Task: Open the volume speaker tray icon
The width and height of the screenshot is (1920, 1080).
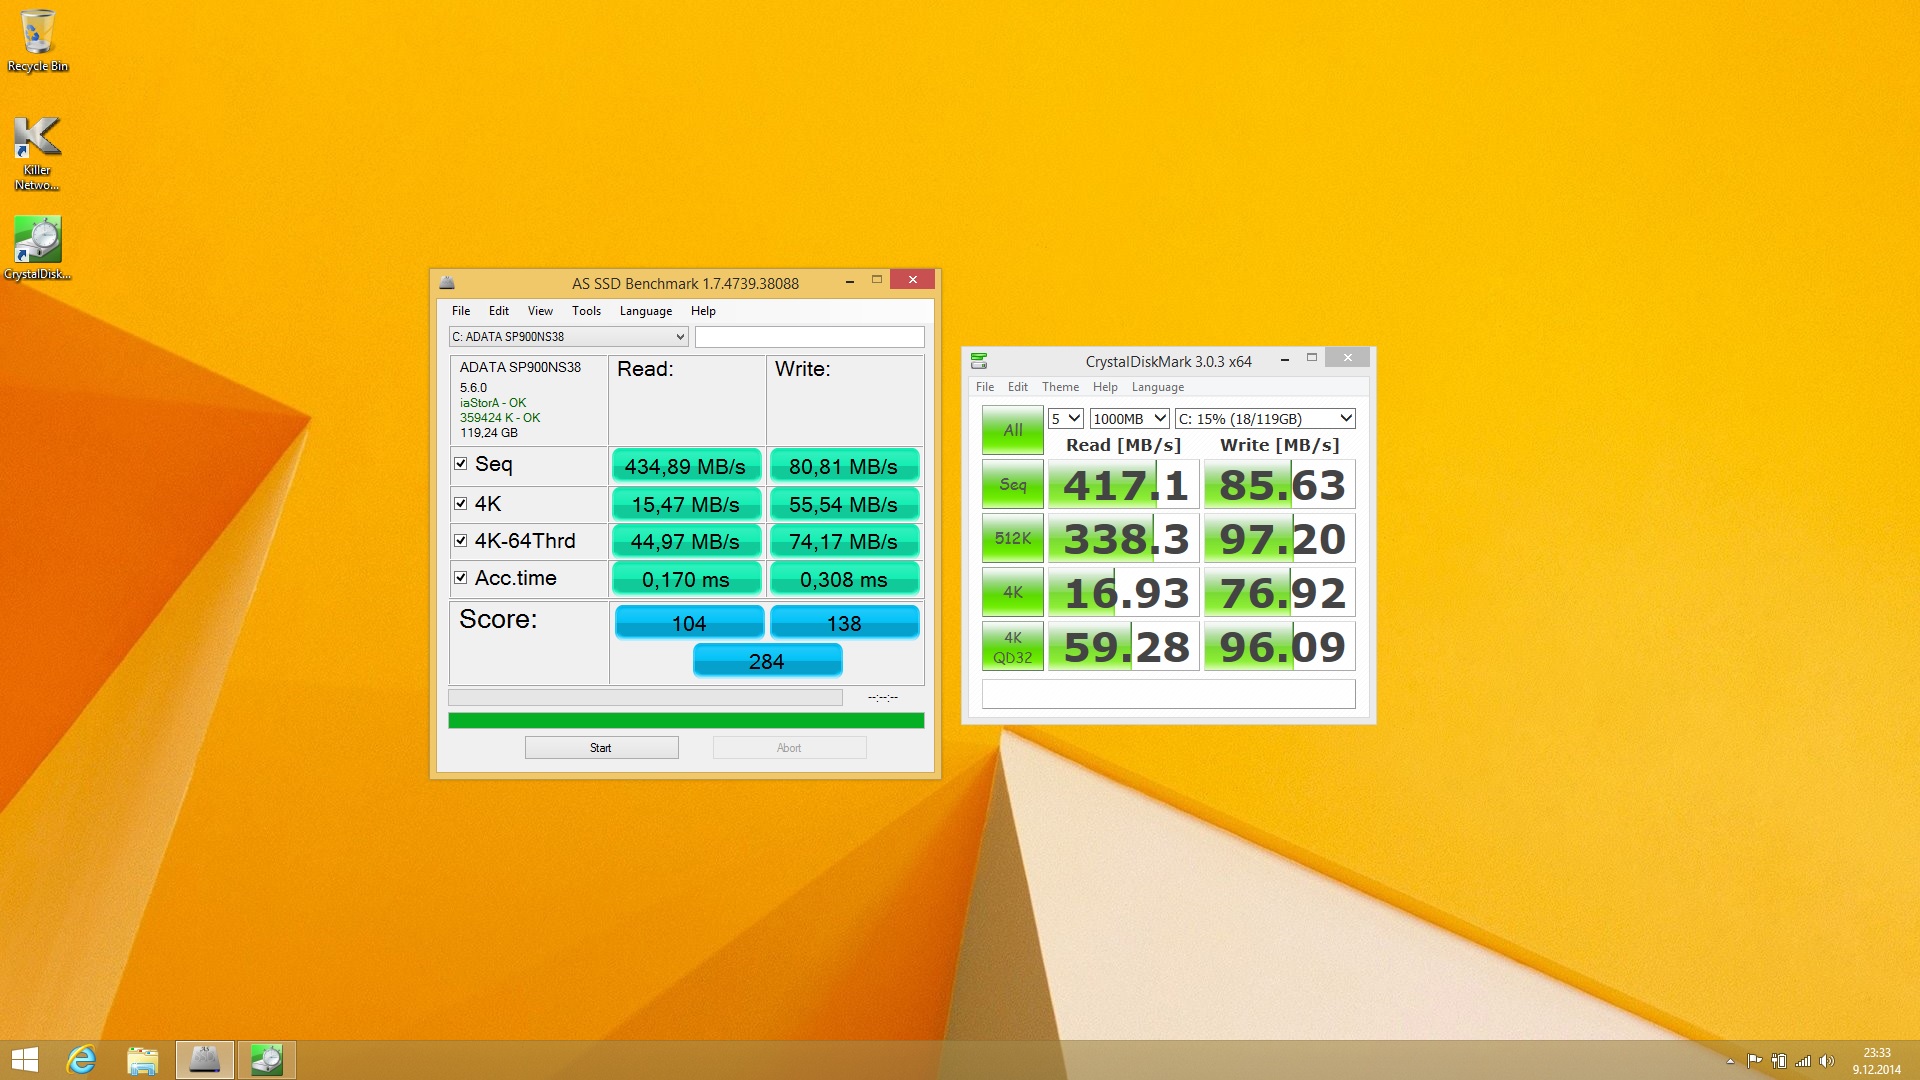Action: [x=1827, y=1061]
